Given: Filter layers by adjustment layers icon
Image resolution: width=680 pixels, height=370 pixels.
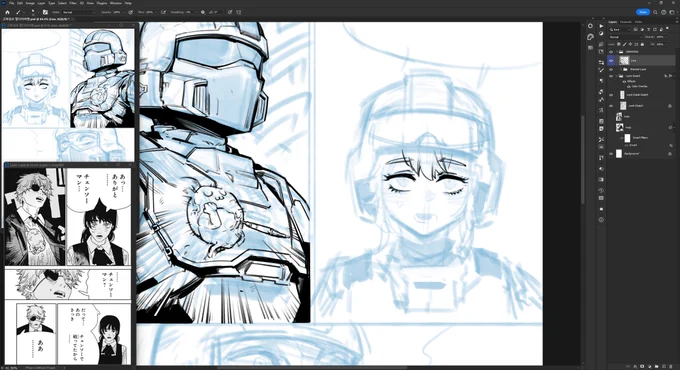Looking at the screenshot, I should point(642,29).
